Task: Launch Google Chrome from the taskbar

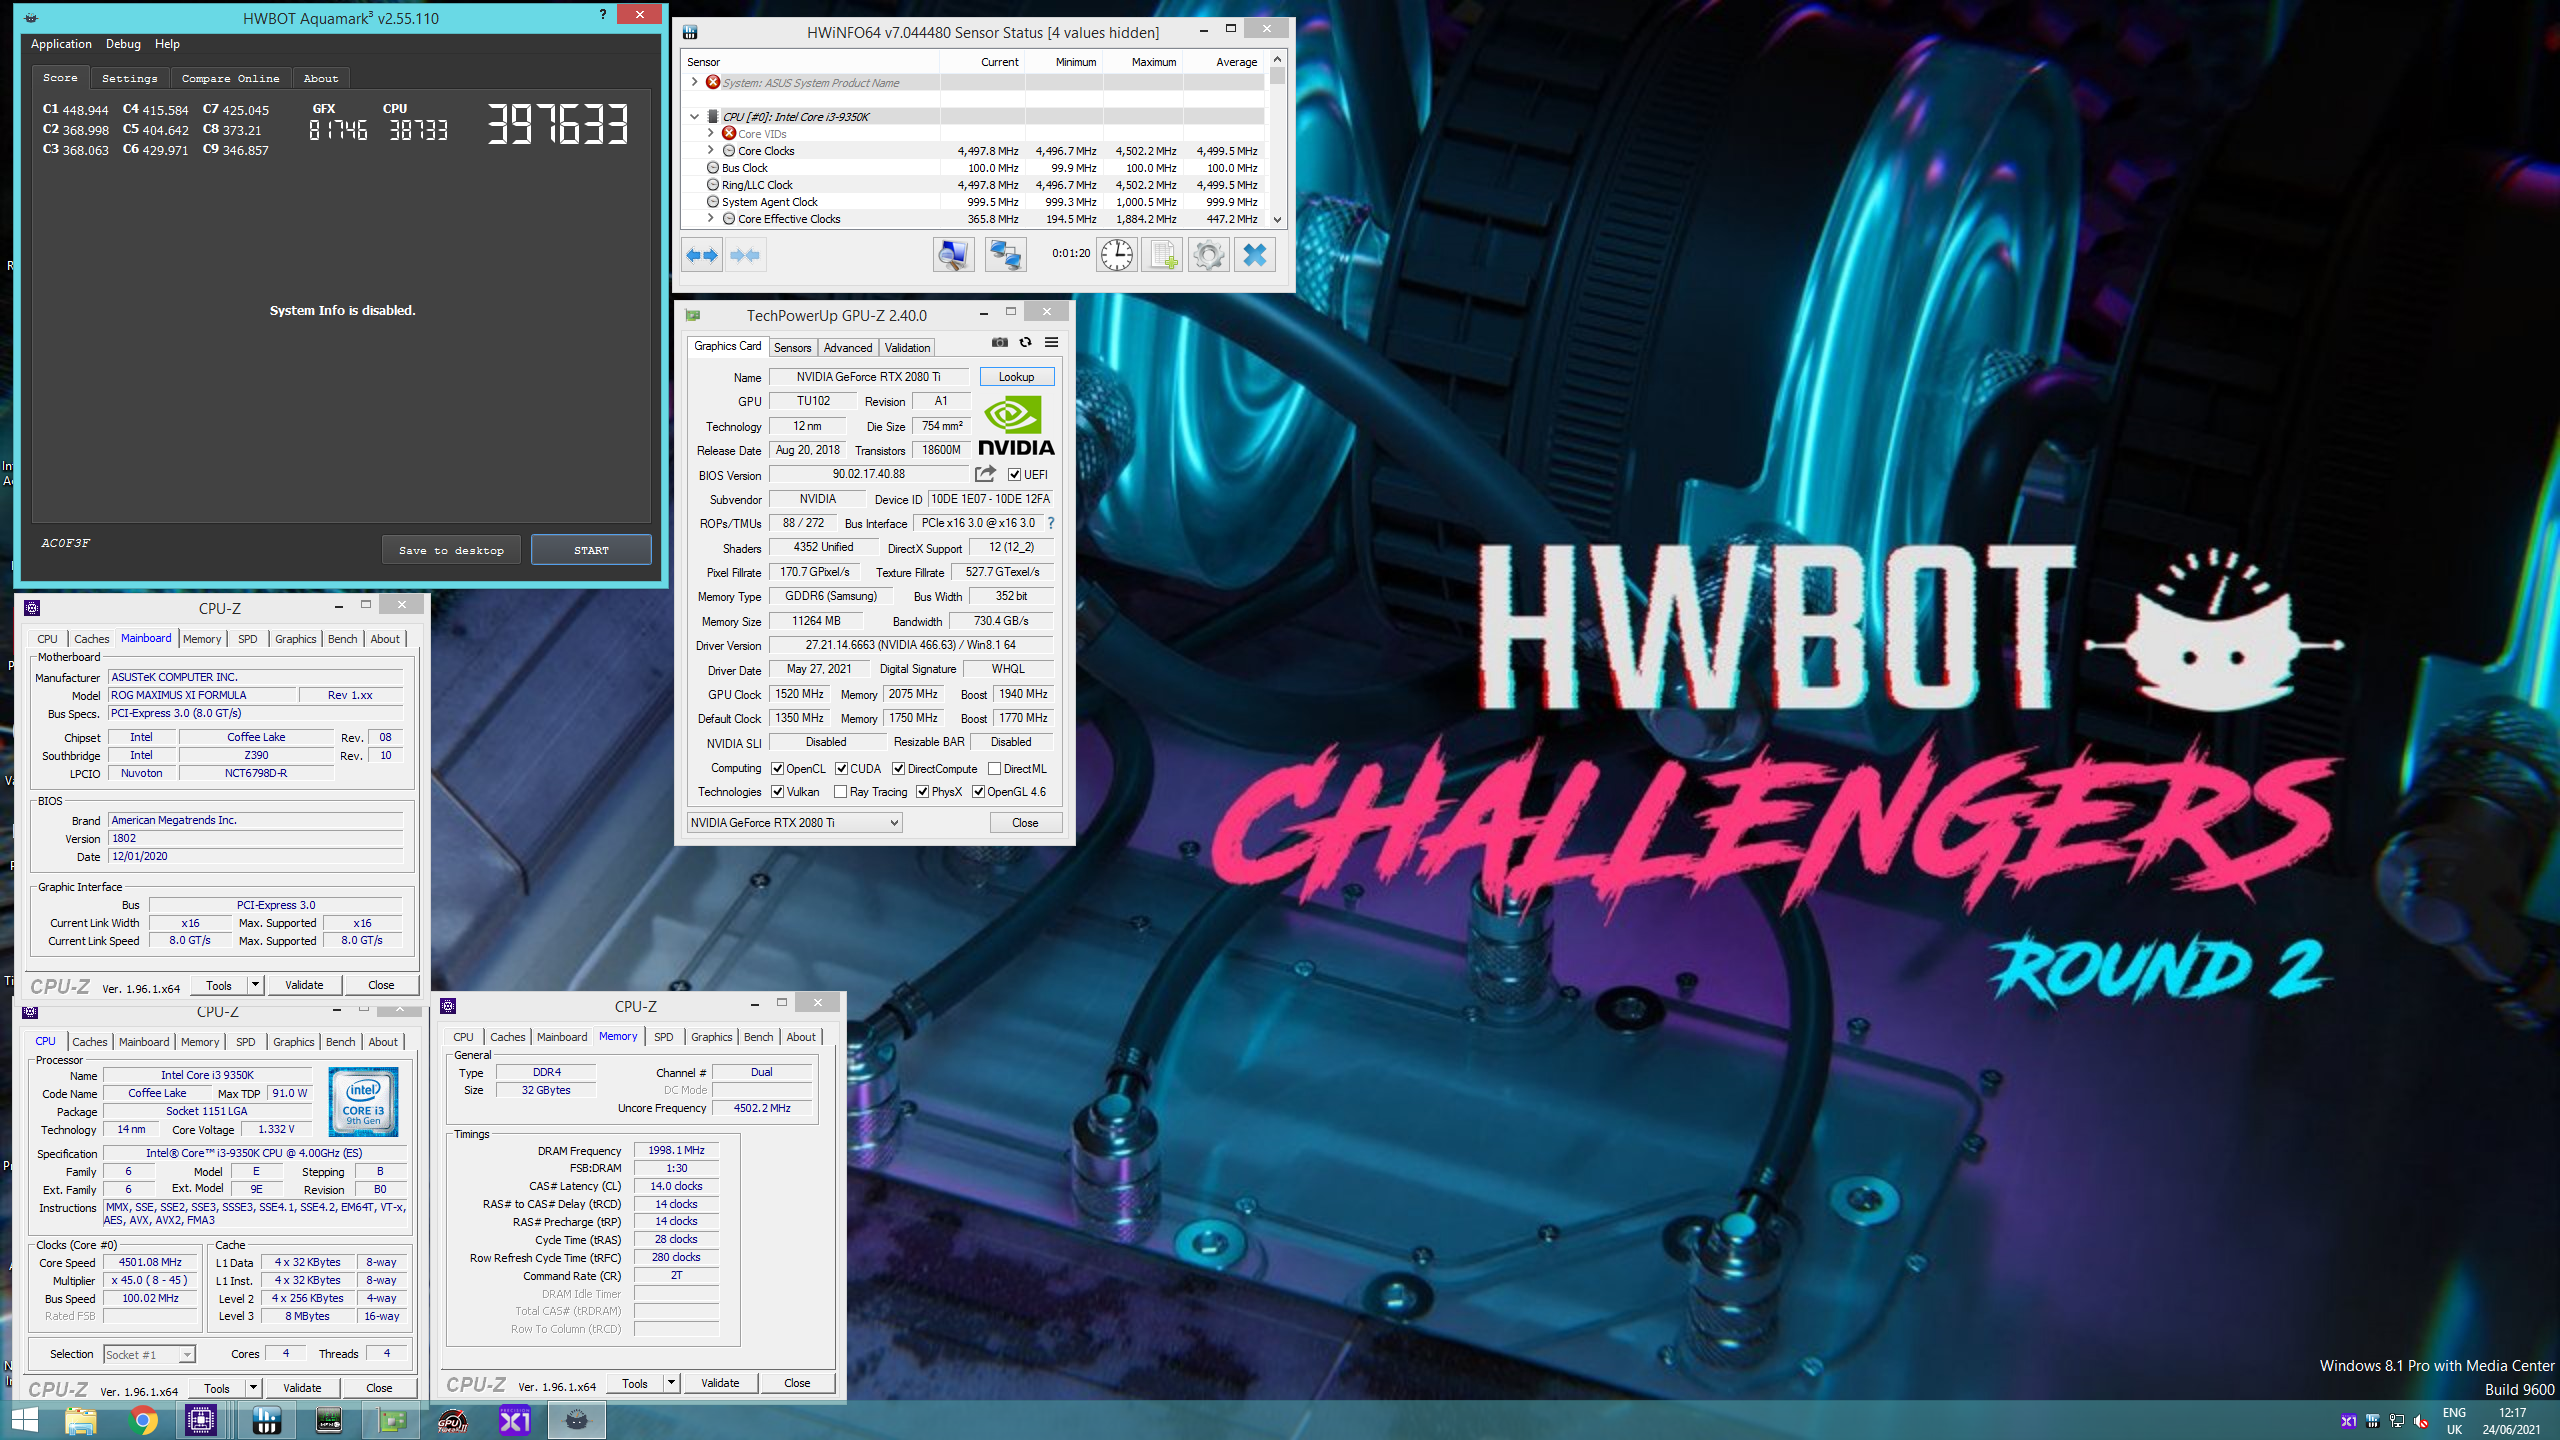Action: [143, 1420]
